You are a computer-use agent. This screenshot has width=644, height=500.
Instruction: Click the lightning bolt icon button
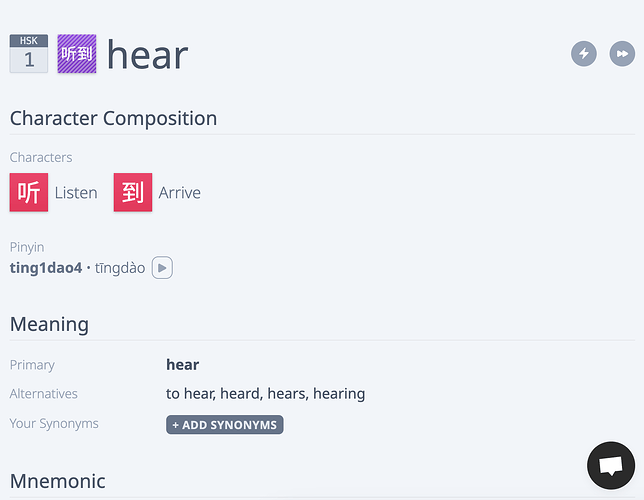584,53
